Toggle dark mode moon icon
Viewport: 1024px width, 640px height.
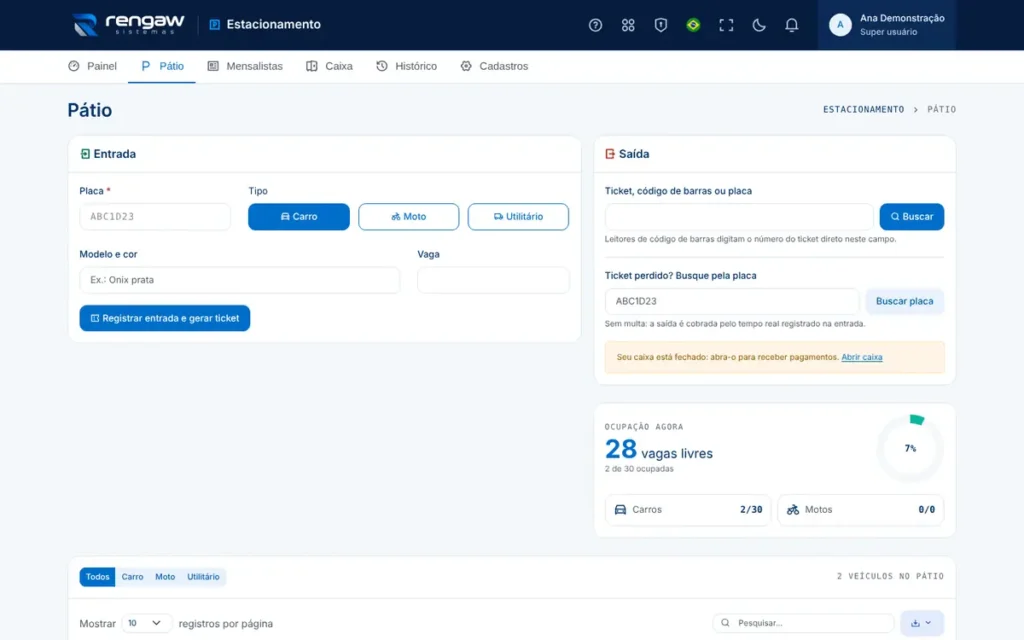pyautogui.click(x=758, y=25)
